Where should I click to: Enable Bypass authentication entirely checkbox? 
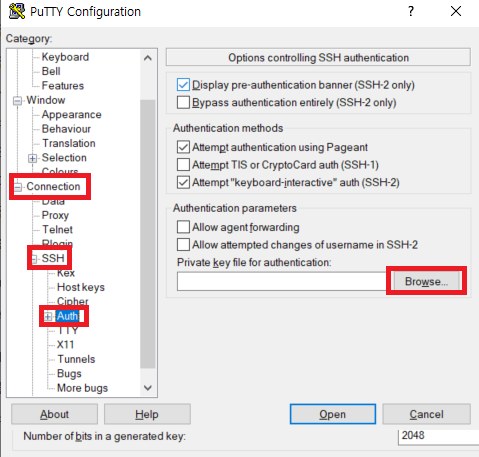point(183,102)
